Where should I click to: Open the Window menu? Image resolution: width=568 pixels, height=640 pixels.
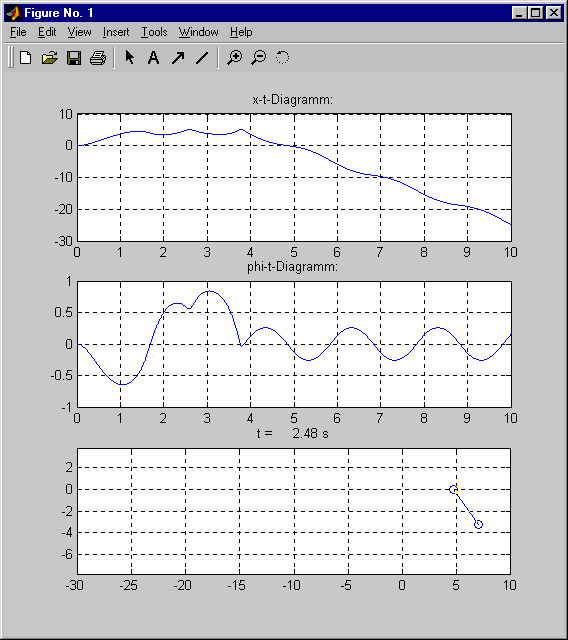point(199,32)
